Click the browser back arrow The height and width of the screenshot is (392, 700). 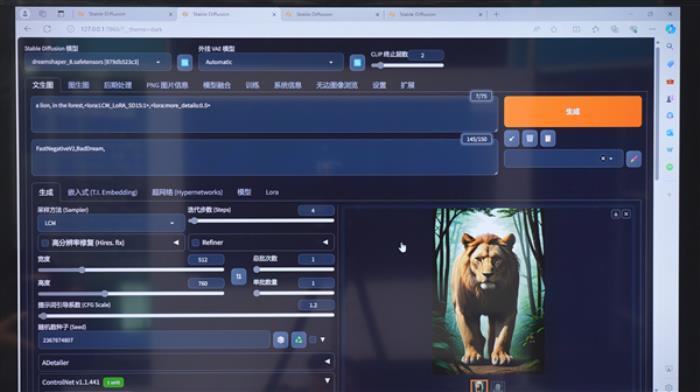[x=28, y=29]
